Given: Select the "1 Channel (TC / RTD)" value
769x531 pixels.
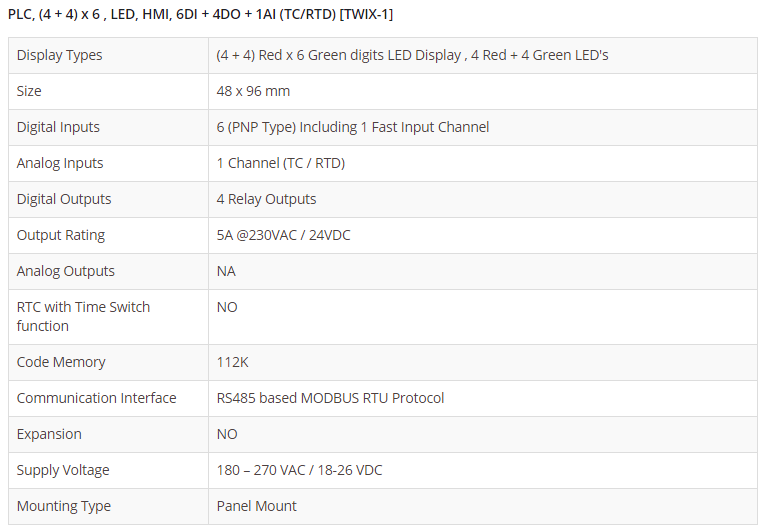Looking at the screenshot, I should click(281, 163).
